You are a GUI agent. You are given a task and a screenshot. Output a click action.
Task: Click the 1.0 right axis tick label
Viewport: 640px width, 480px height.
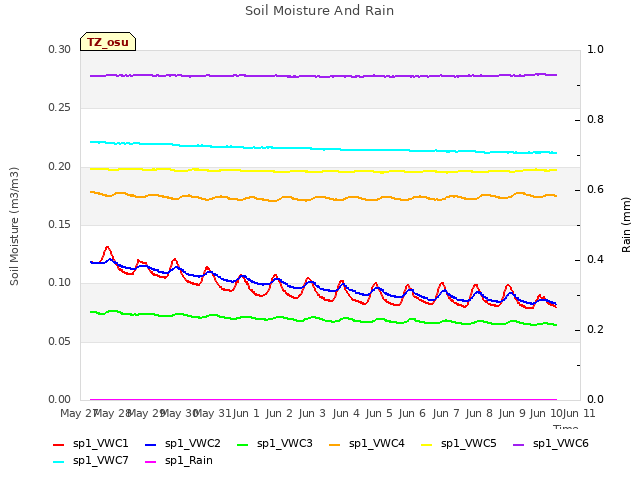[595, 49]
